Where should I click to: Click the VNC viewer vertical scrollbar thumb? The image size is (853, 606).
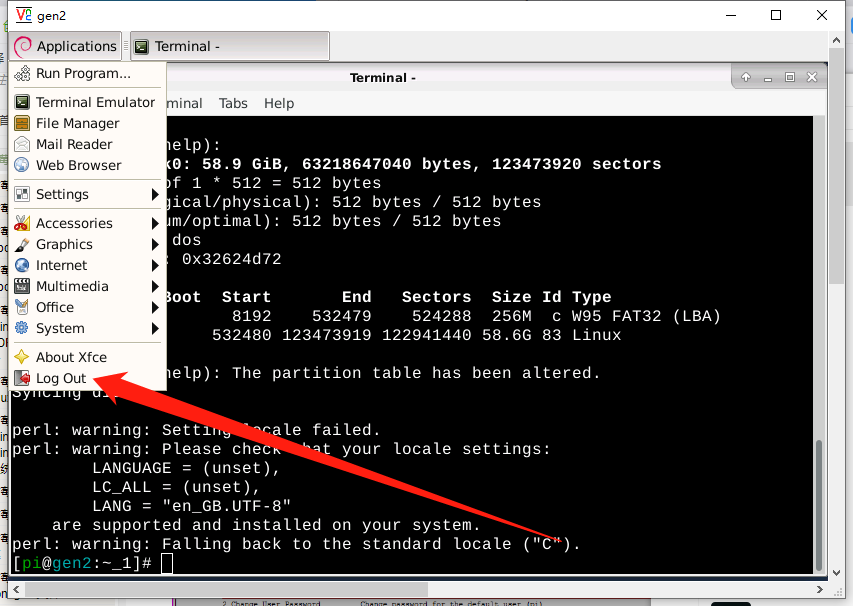(x=836, y=166)
